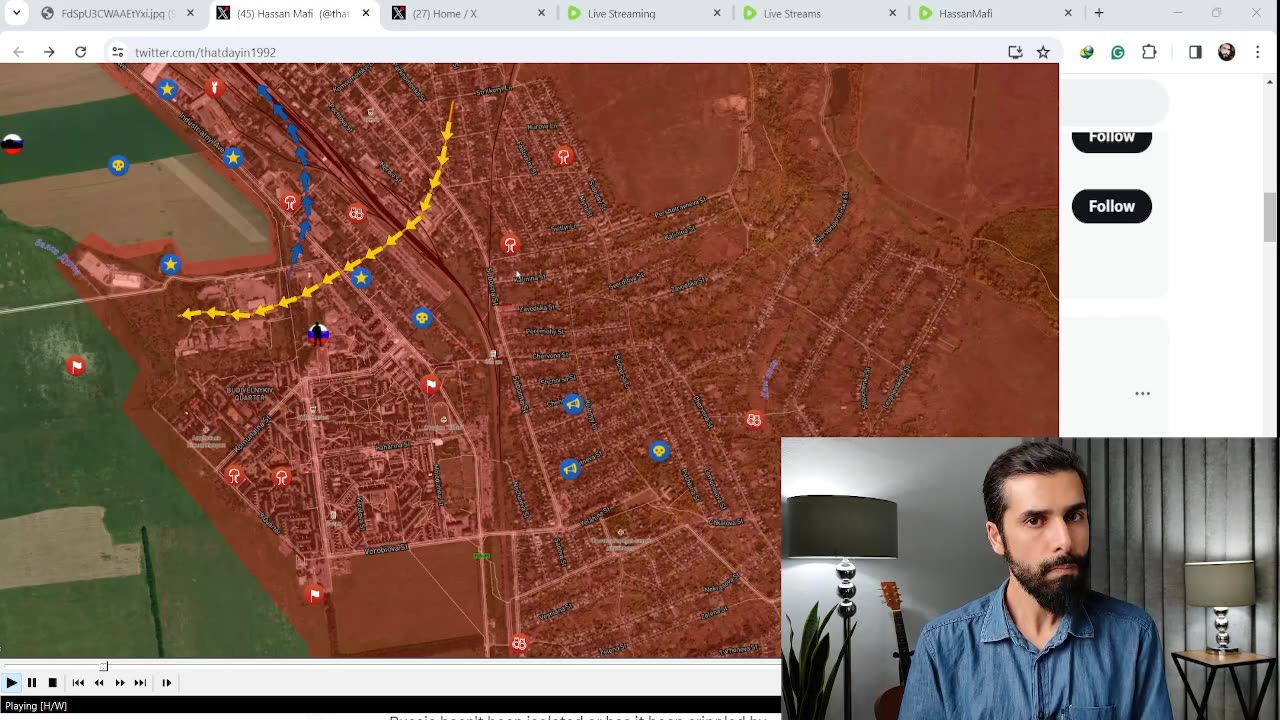Open the Chrome three-dot menu
1280x720 pixels.
pos(1258,52)
